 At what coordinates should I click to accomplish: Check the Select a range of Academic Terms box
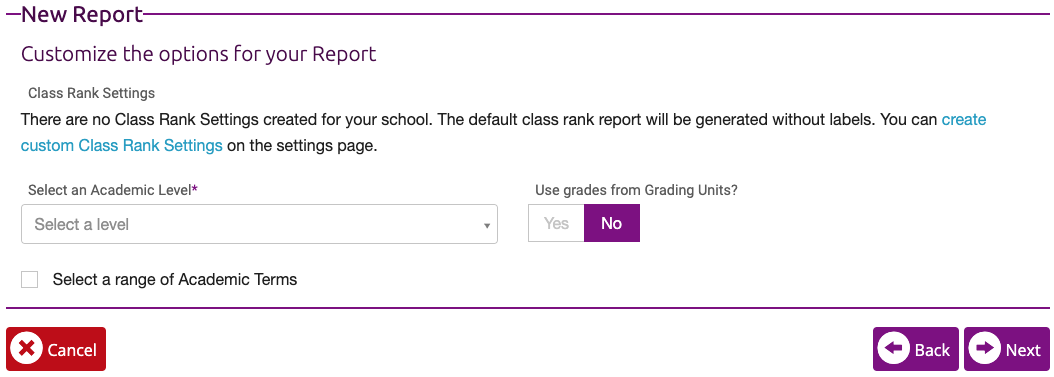coord(30,280)
